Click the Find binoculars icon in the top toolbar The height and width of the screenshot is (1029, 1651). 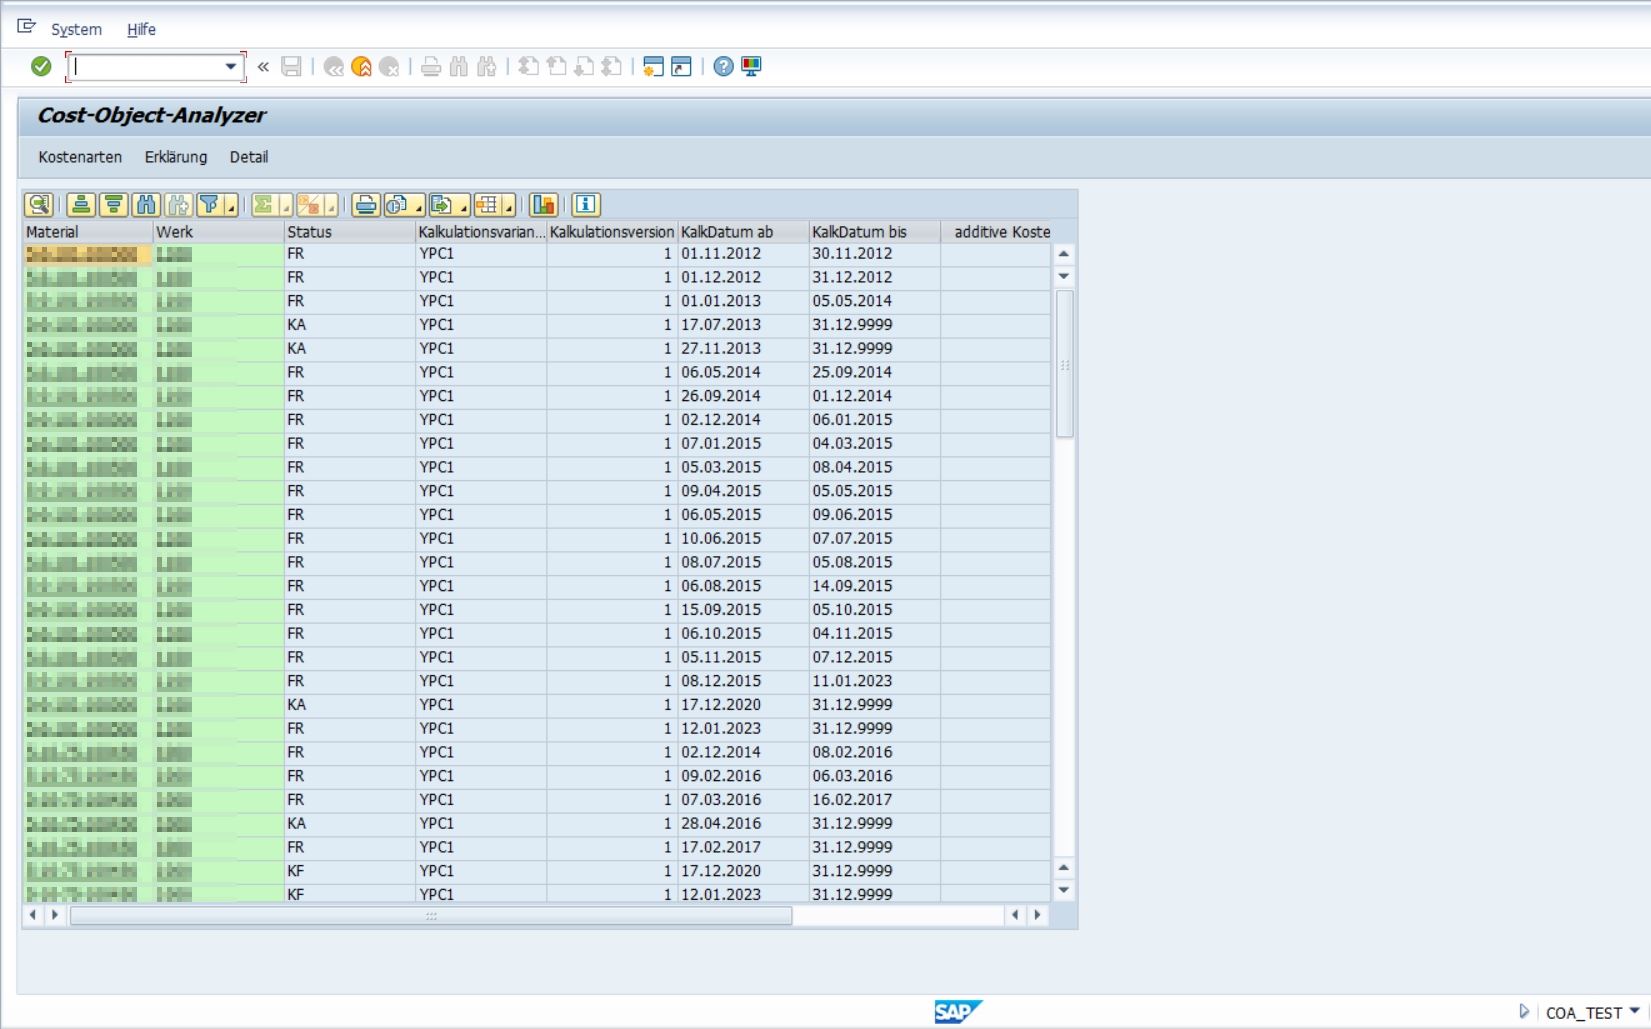459,67
